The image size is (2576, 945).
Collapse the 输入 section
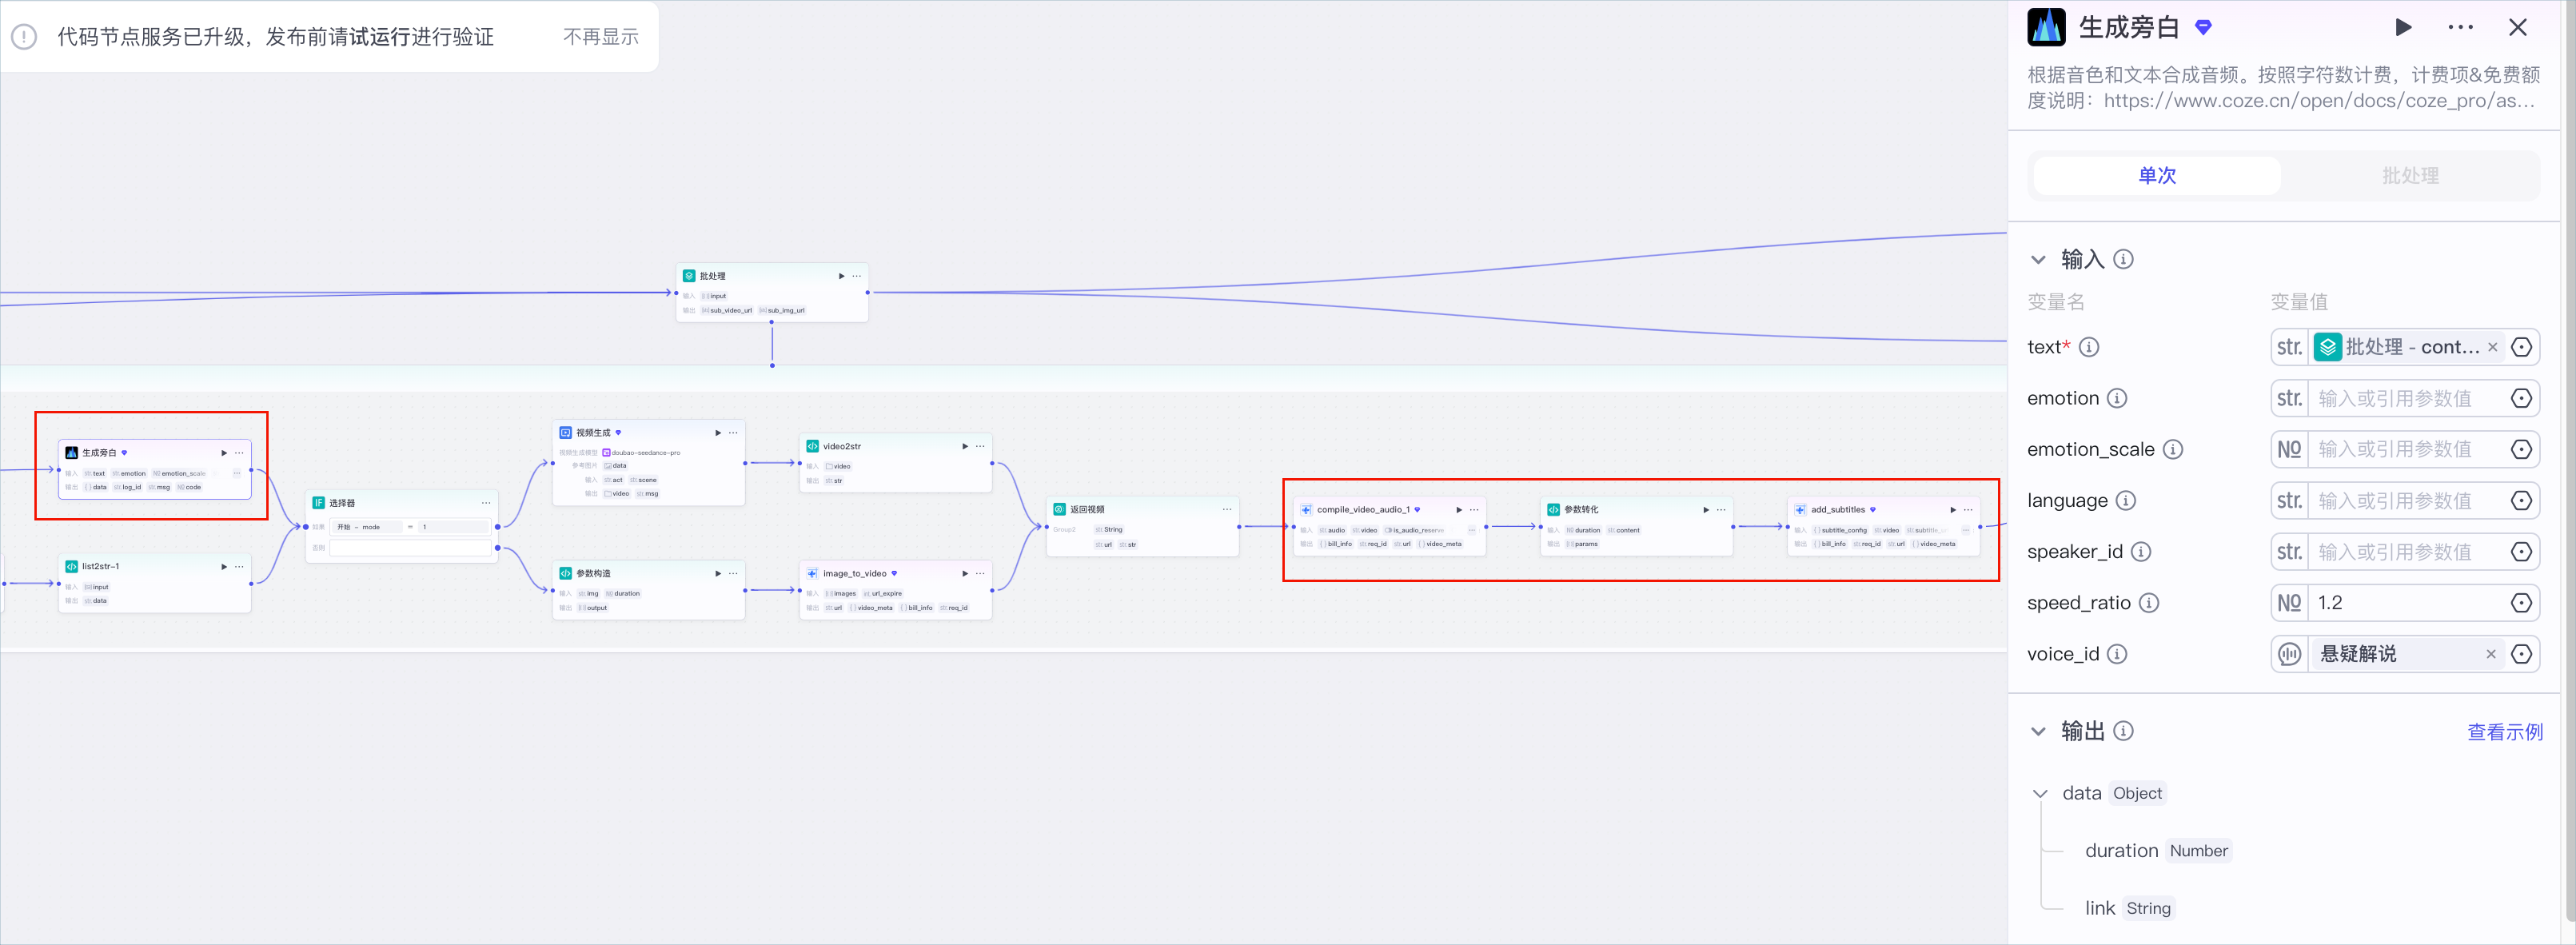2038,260
